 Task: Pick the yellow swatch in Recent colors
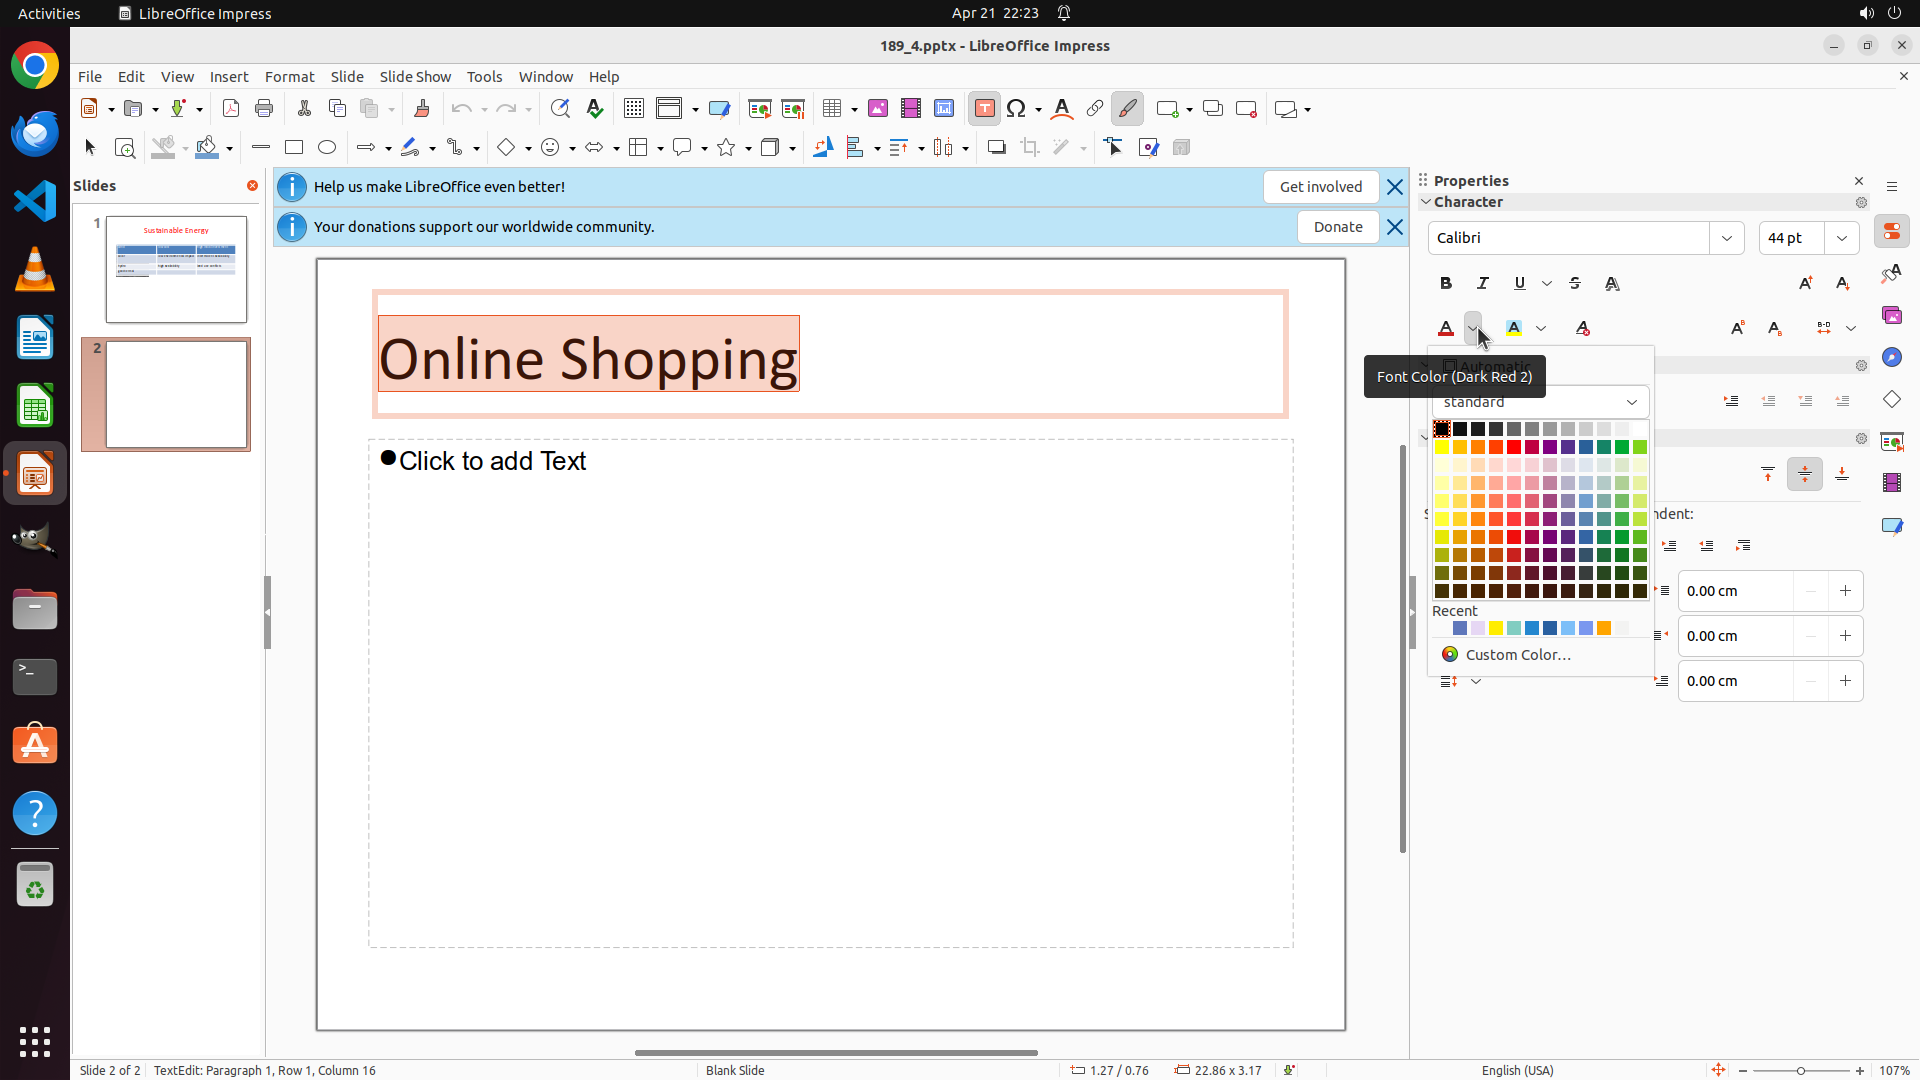[1496, 629]
